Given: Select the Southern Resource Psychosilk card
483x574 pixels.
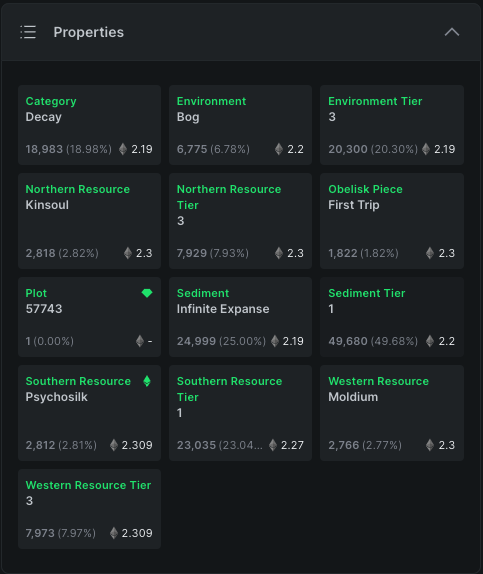Looking at the screenshot, I should pos(89,413).
